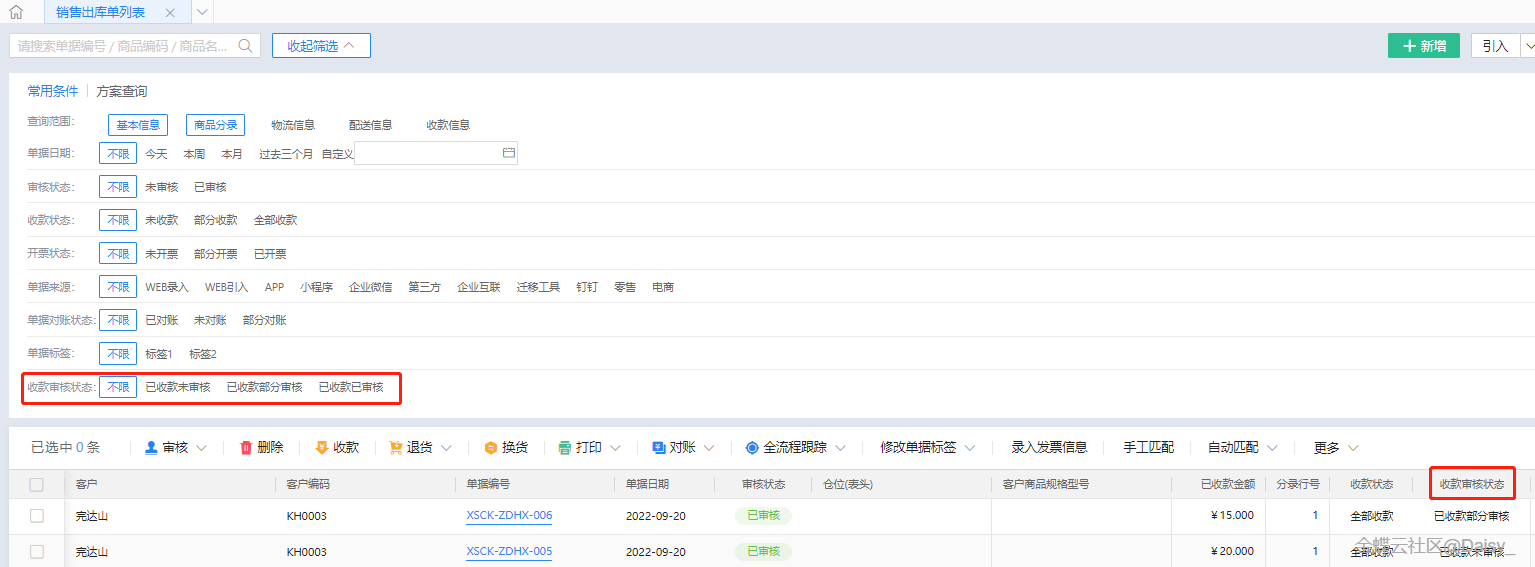
Task: Close the 销售出库单列表 tab
Action: click(x=170, y=13)
